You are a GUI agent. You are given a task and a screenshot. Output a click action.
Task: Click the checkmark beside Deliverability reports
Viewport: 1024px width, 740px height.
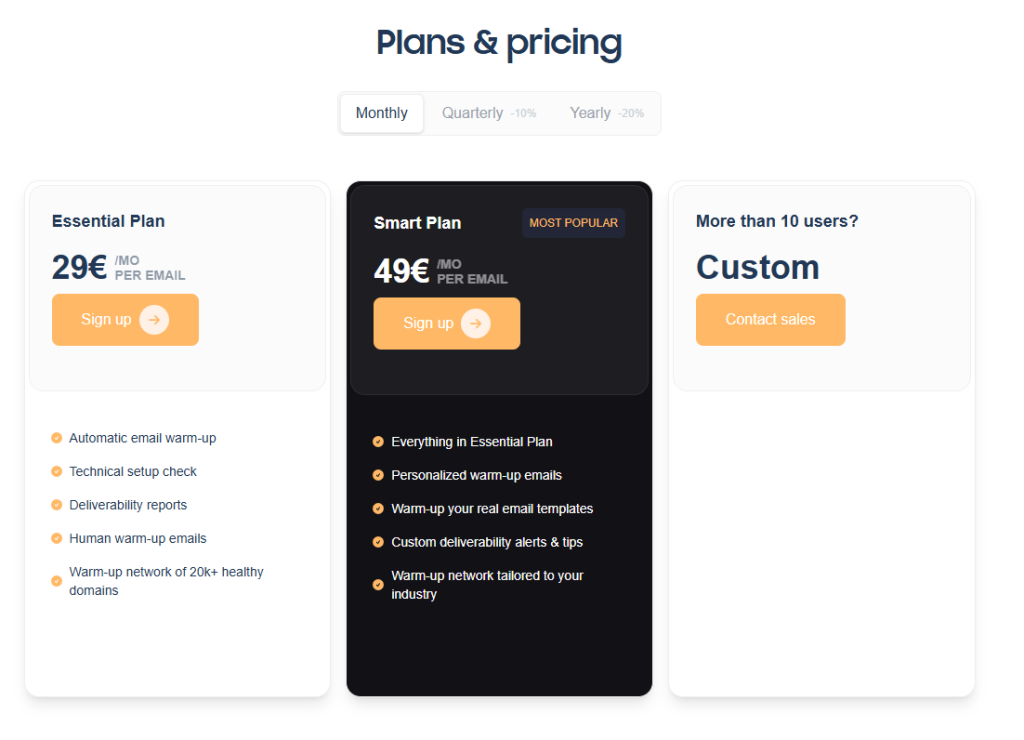tap(55, 504)
